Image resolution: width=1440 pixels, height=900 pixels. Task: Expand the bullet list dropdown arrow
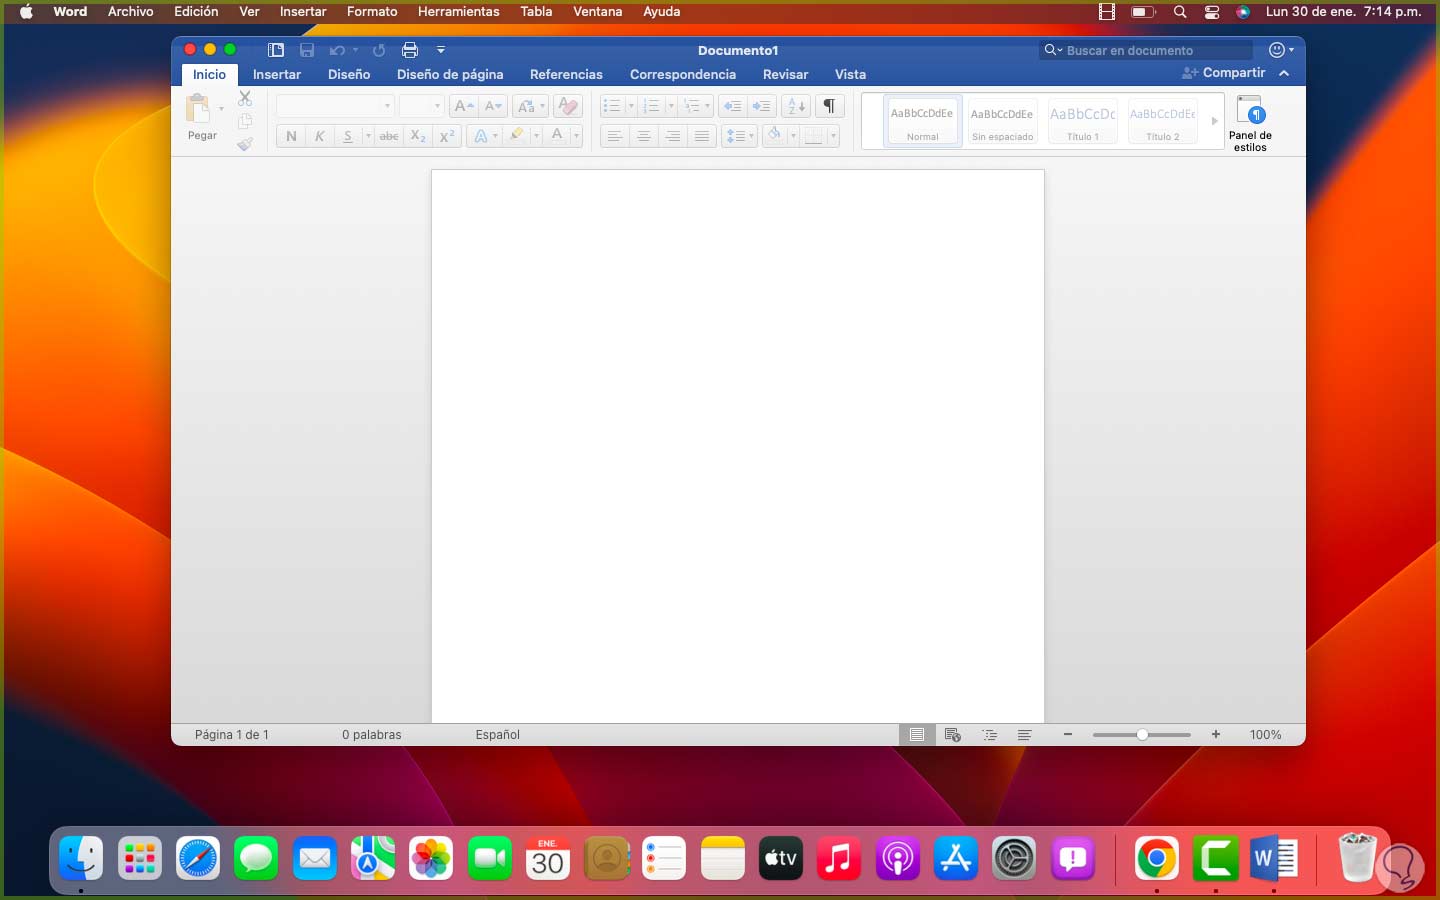pyautogui.click(x=631, y=106)
